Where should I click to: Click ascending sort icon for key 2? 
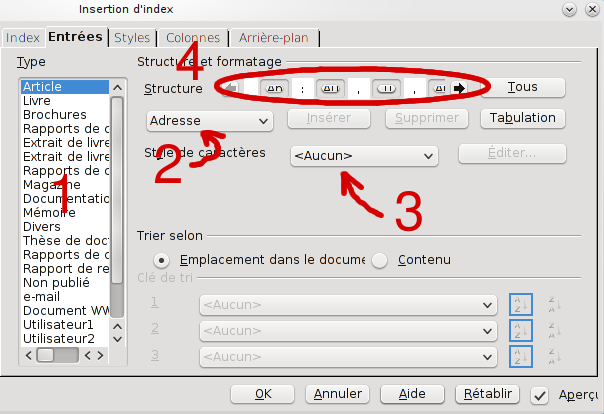(520, 330)
